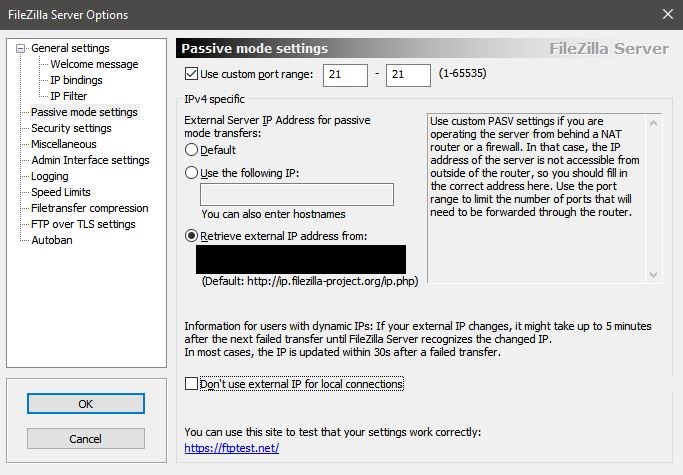
Task: Collapse the General settings tree node
Action: (20, 48)
